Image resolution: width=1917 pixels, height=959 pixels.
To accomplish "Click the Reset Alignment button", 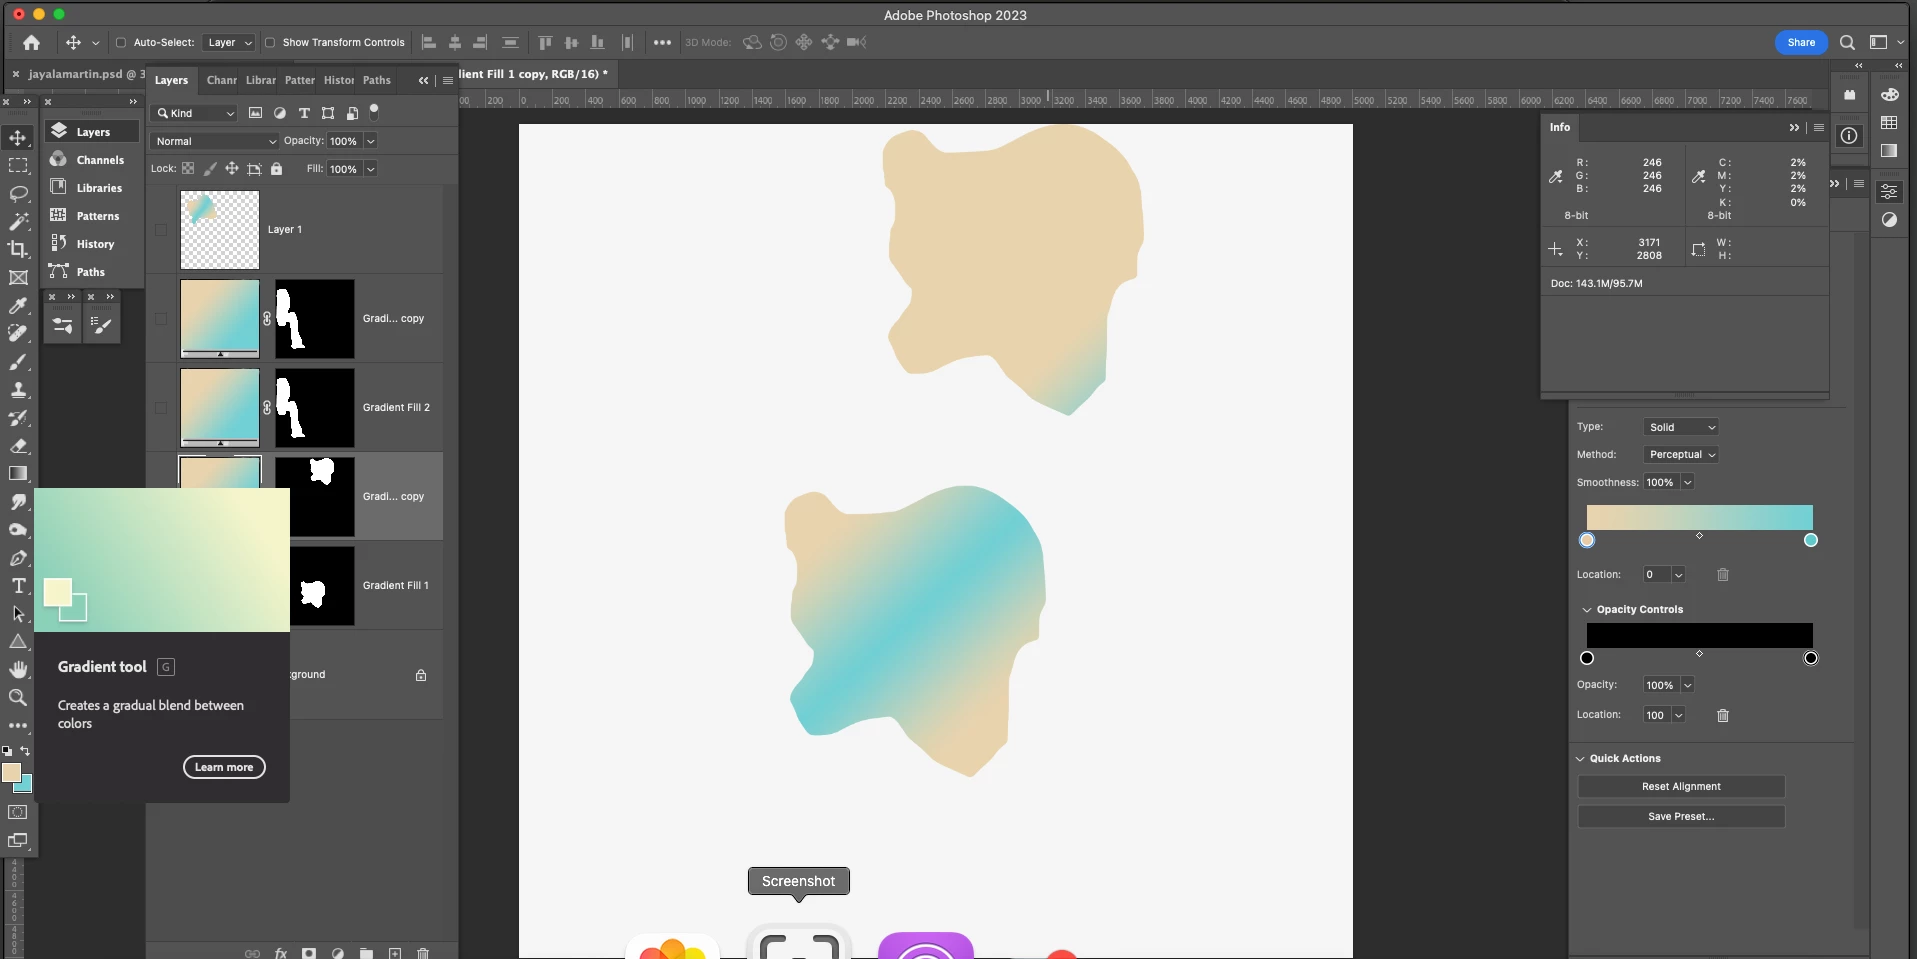I will point(1681,787).
